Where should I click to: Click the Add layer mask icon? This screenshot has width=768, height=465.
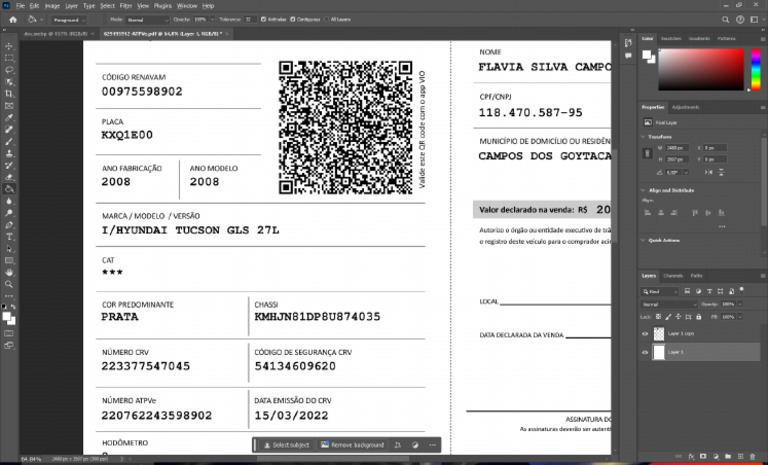click(703, 457)
